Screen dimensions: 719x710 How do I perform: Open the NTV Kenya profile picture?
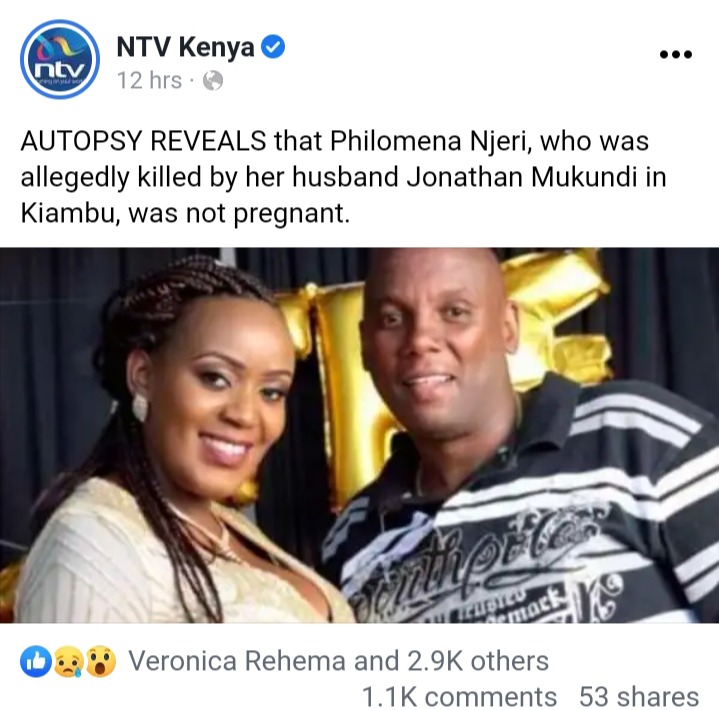coord(60,59)
